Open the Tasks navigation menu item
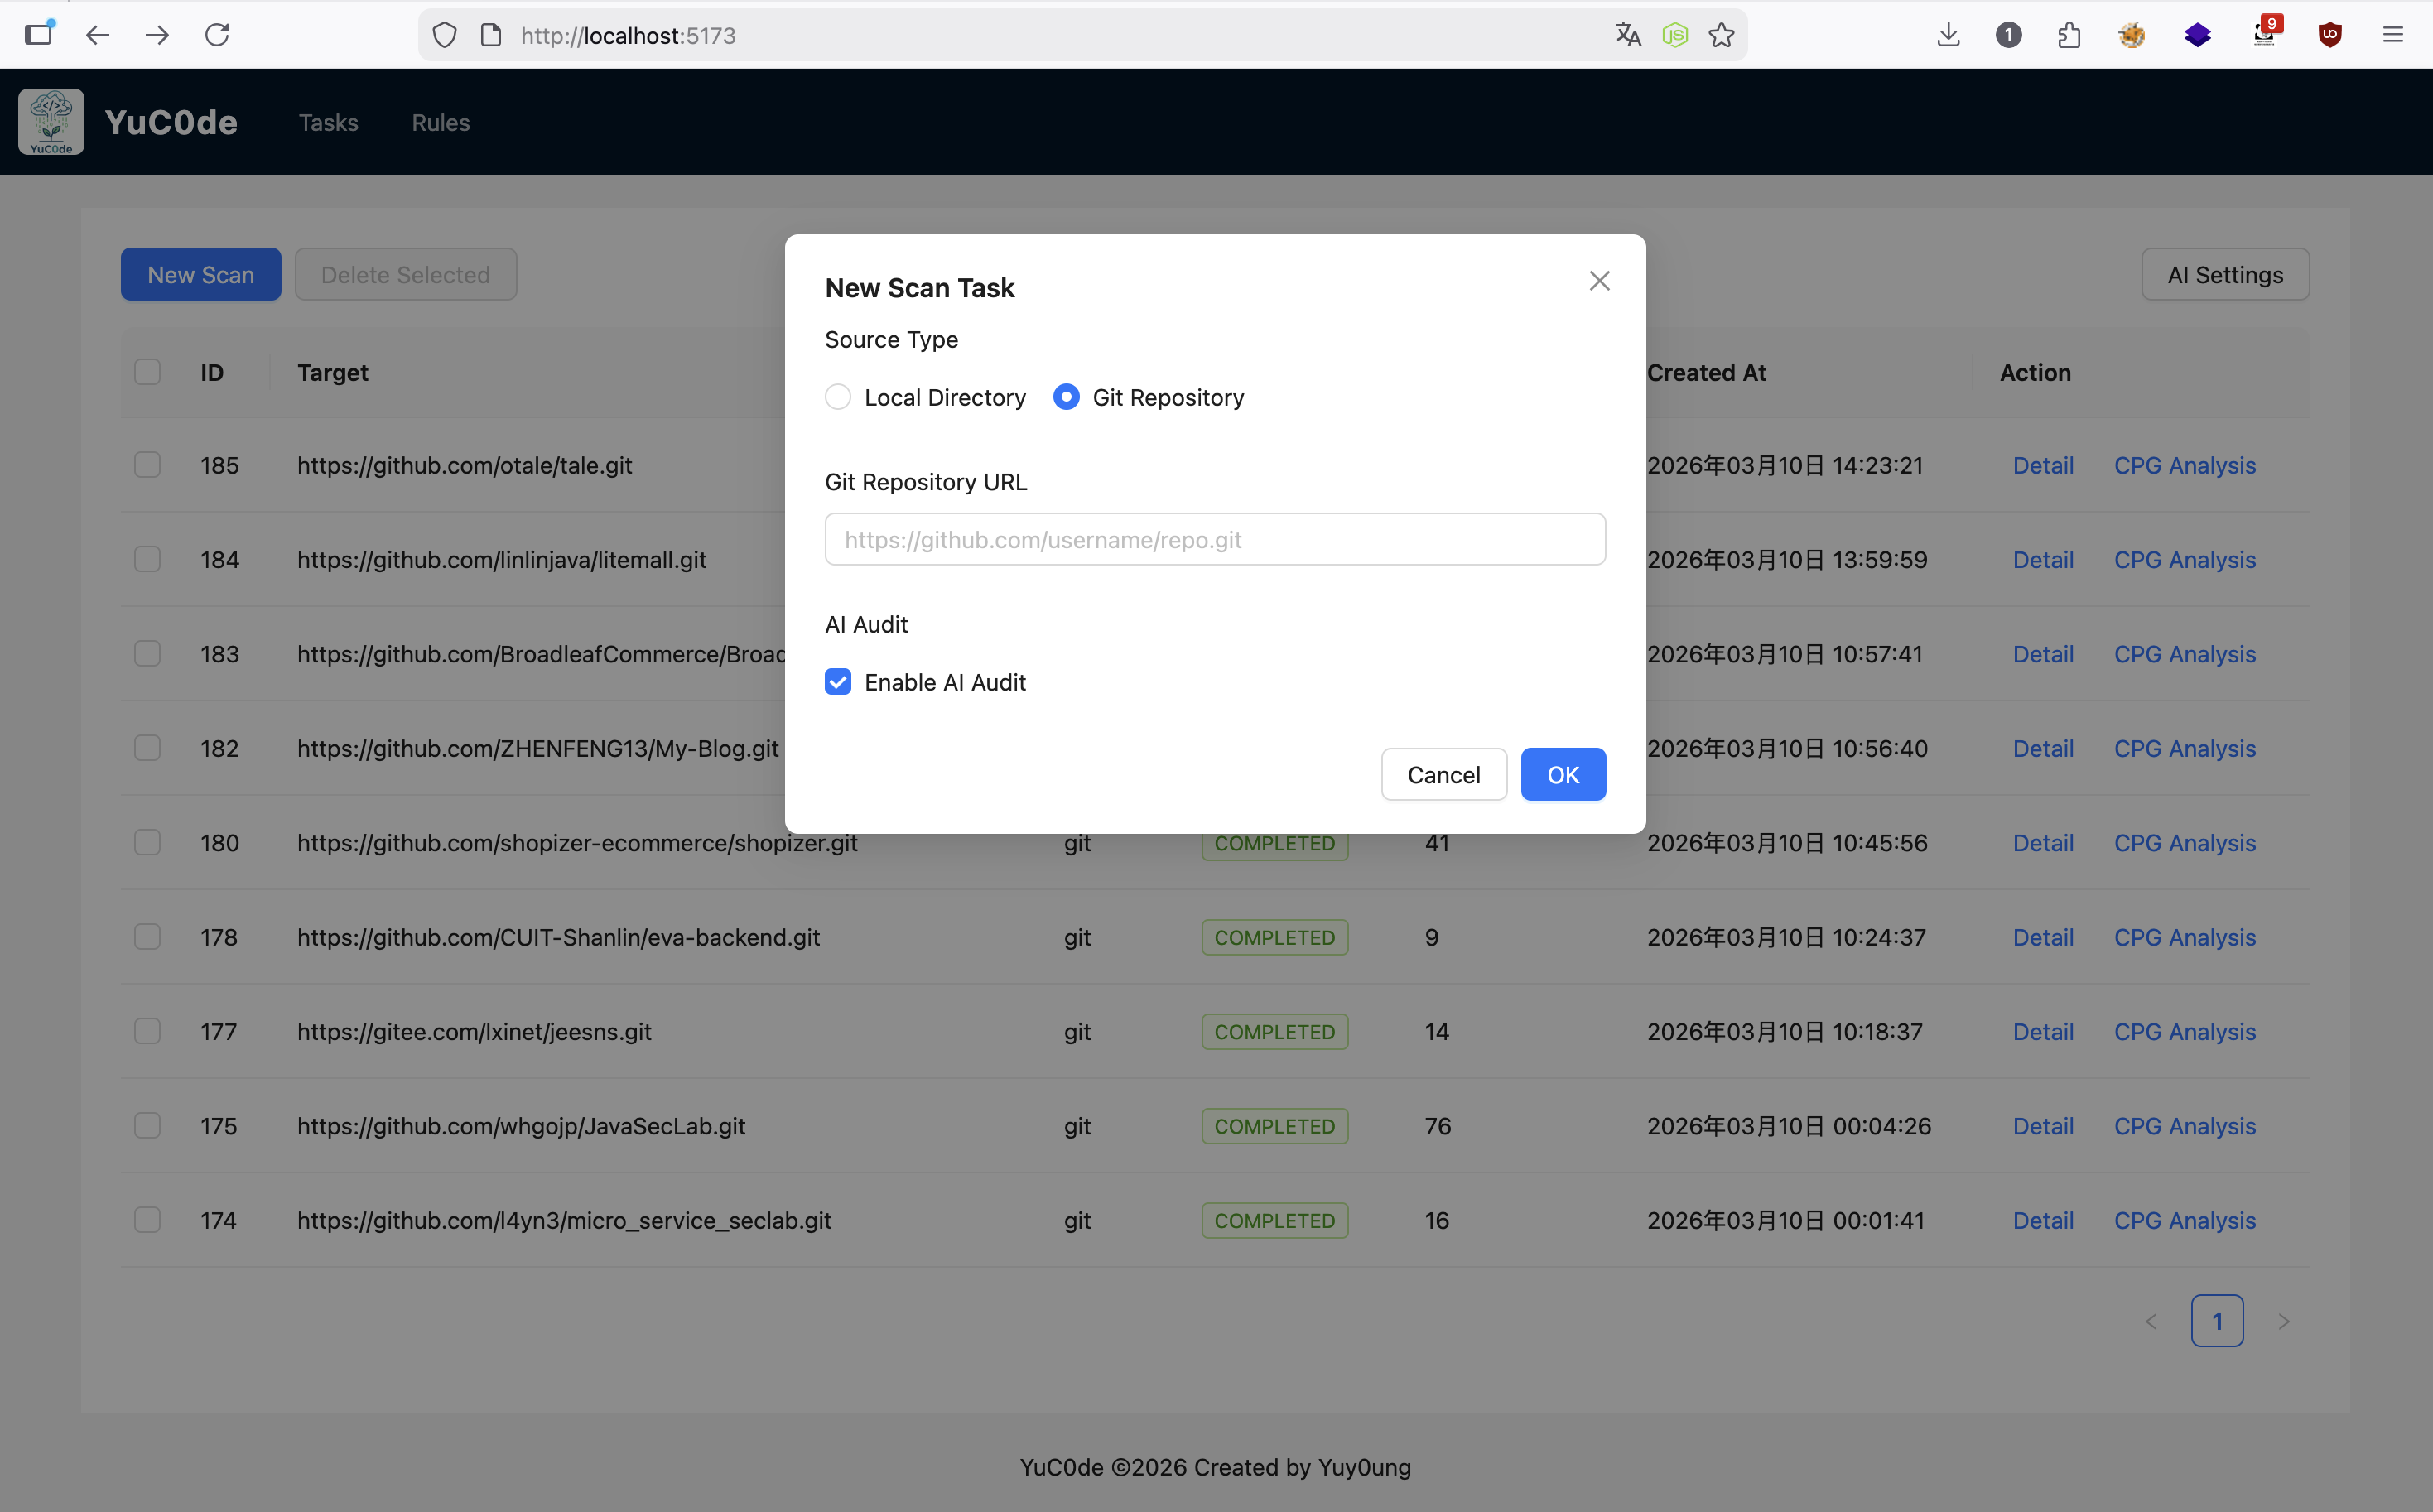Viewport: 2433px width, 1512px height. pos(328,122)
